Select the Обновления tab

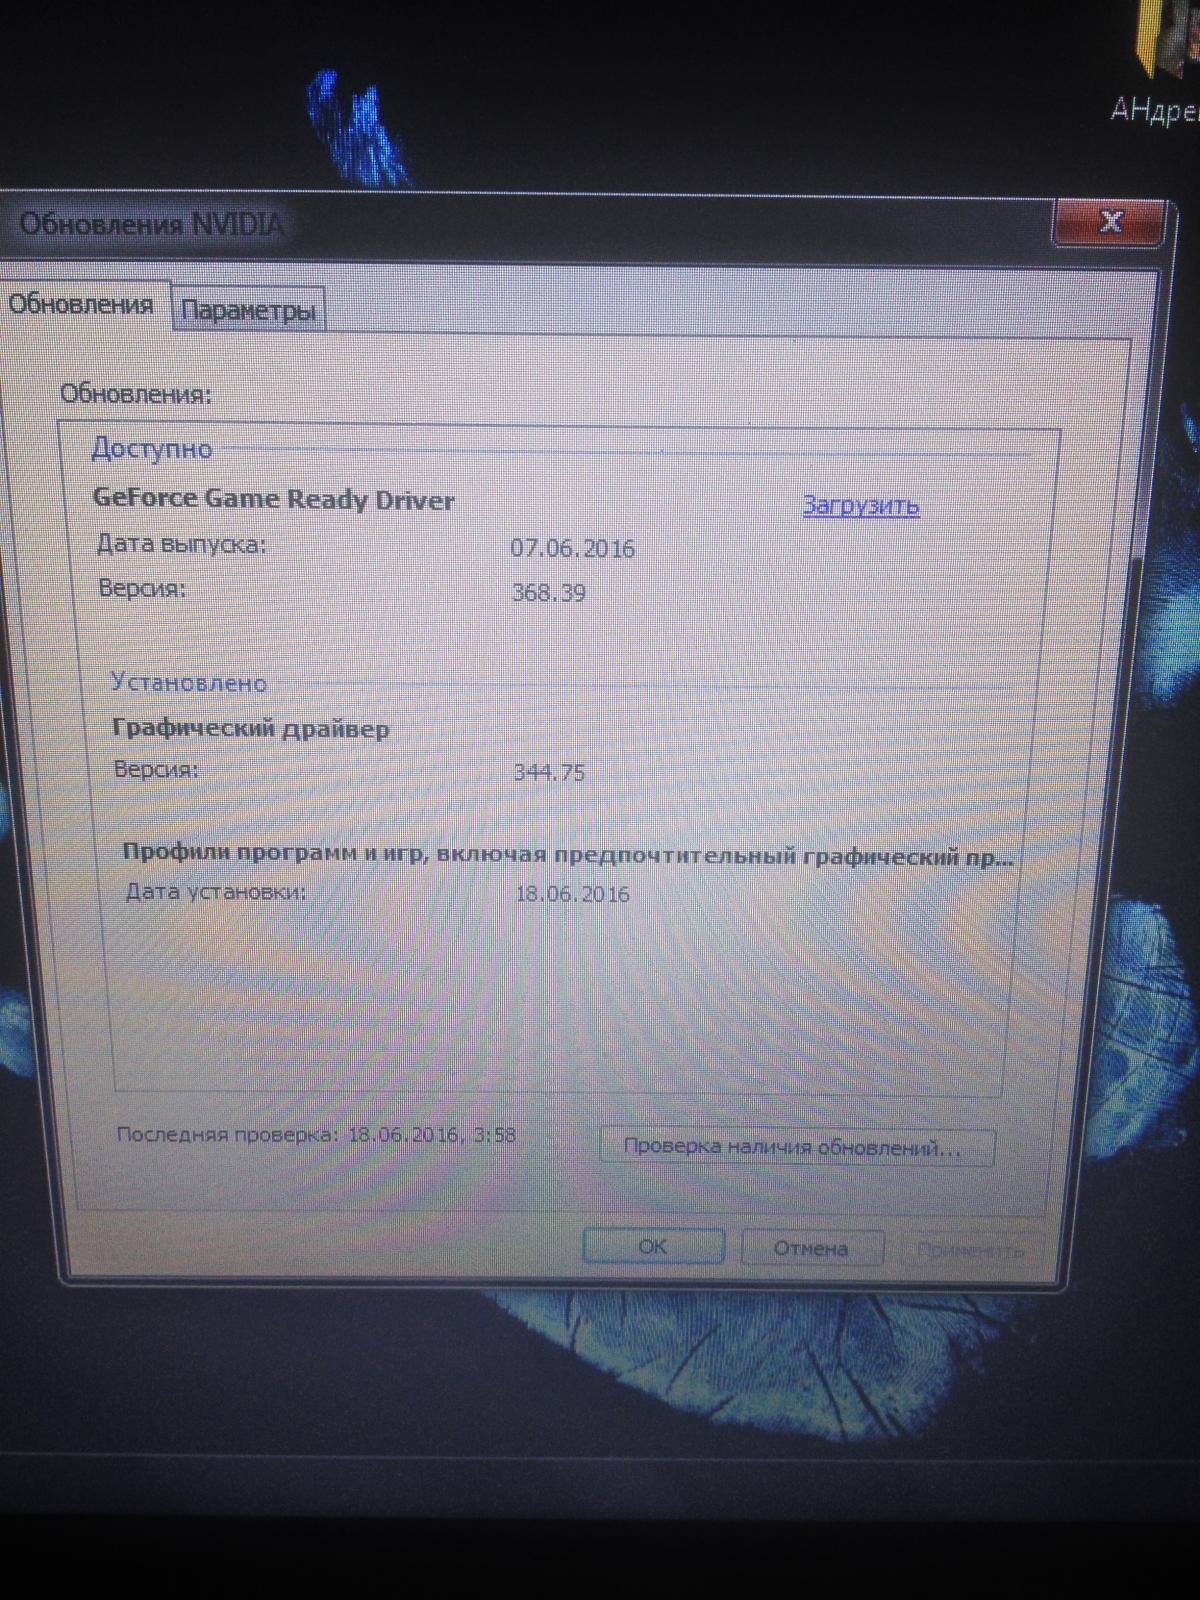tap(84, 304)
